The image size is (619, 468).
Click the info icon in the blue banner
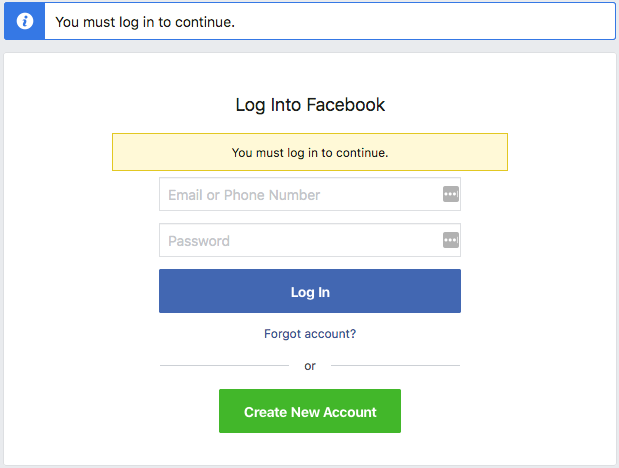point(25,21)
